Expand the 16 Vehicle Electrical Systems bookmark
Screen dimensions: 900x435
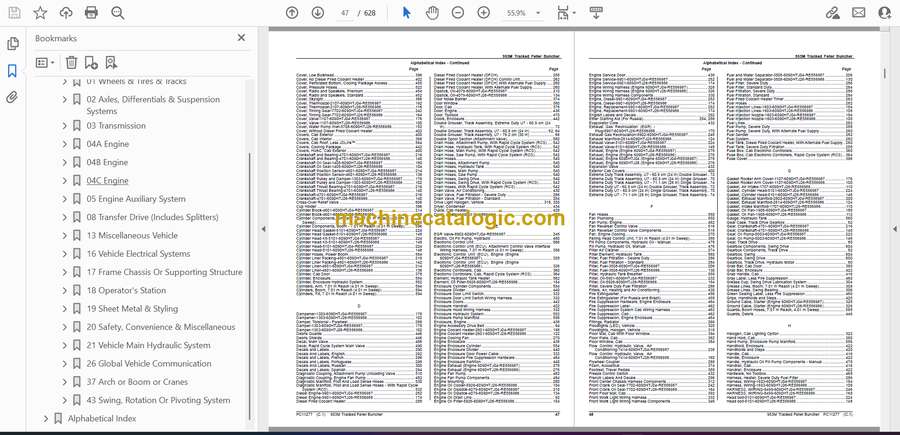(64, 254)
